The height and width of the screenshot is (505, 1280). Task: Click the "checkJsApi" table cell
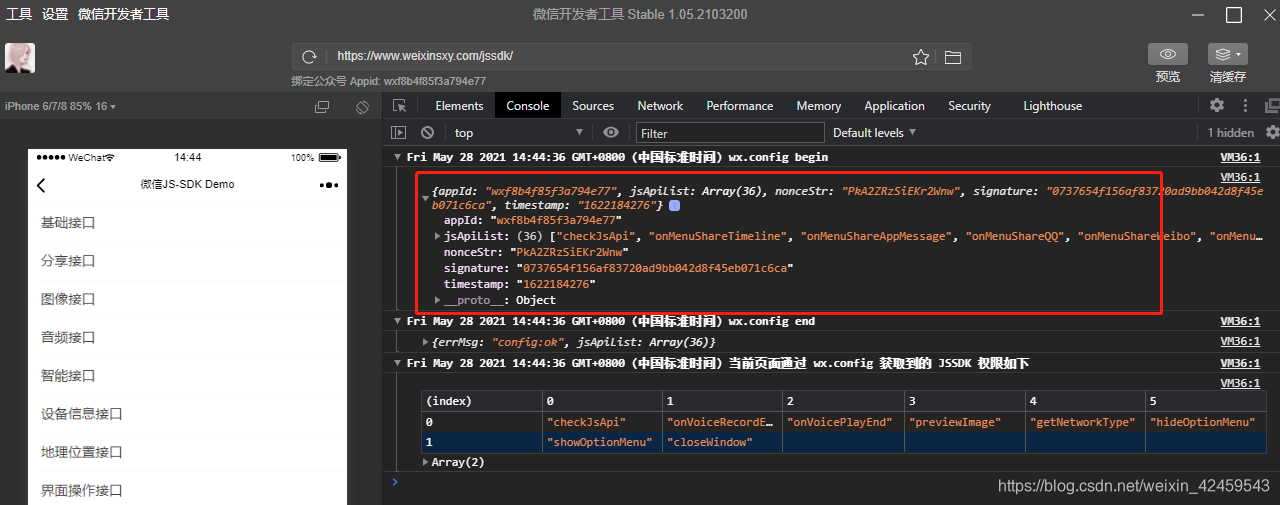coord(602,422)
